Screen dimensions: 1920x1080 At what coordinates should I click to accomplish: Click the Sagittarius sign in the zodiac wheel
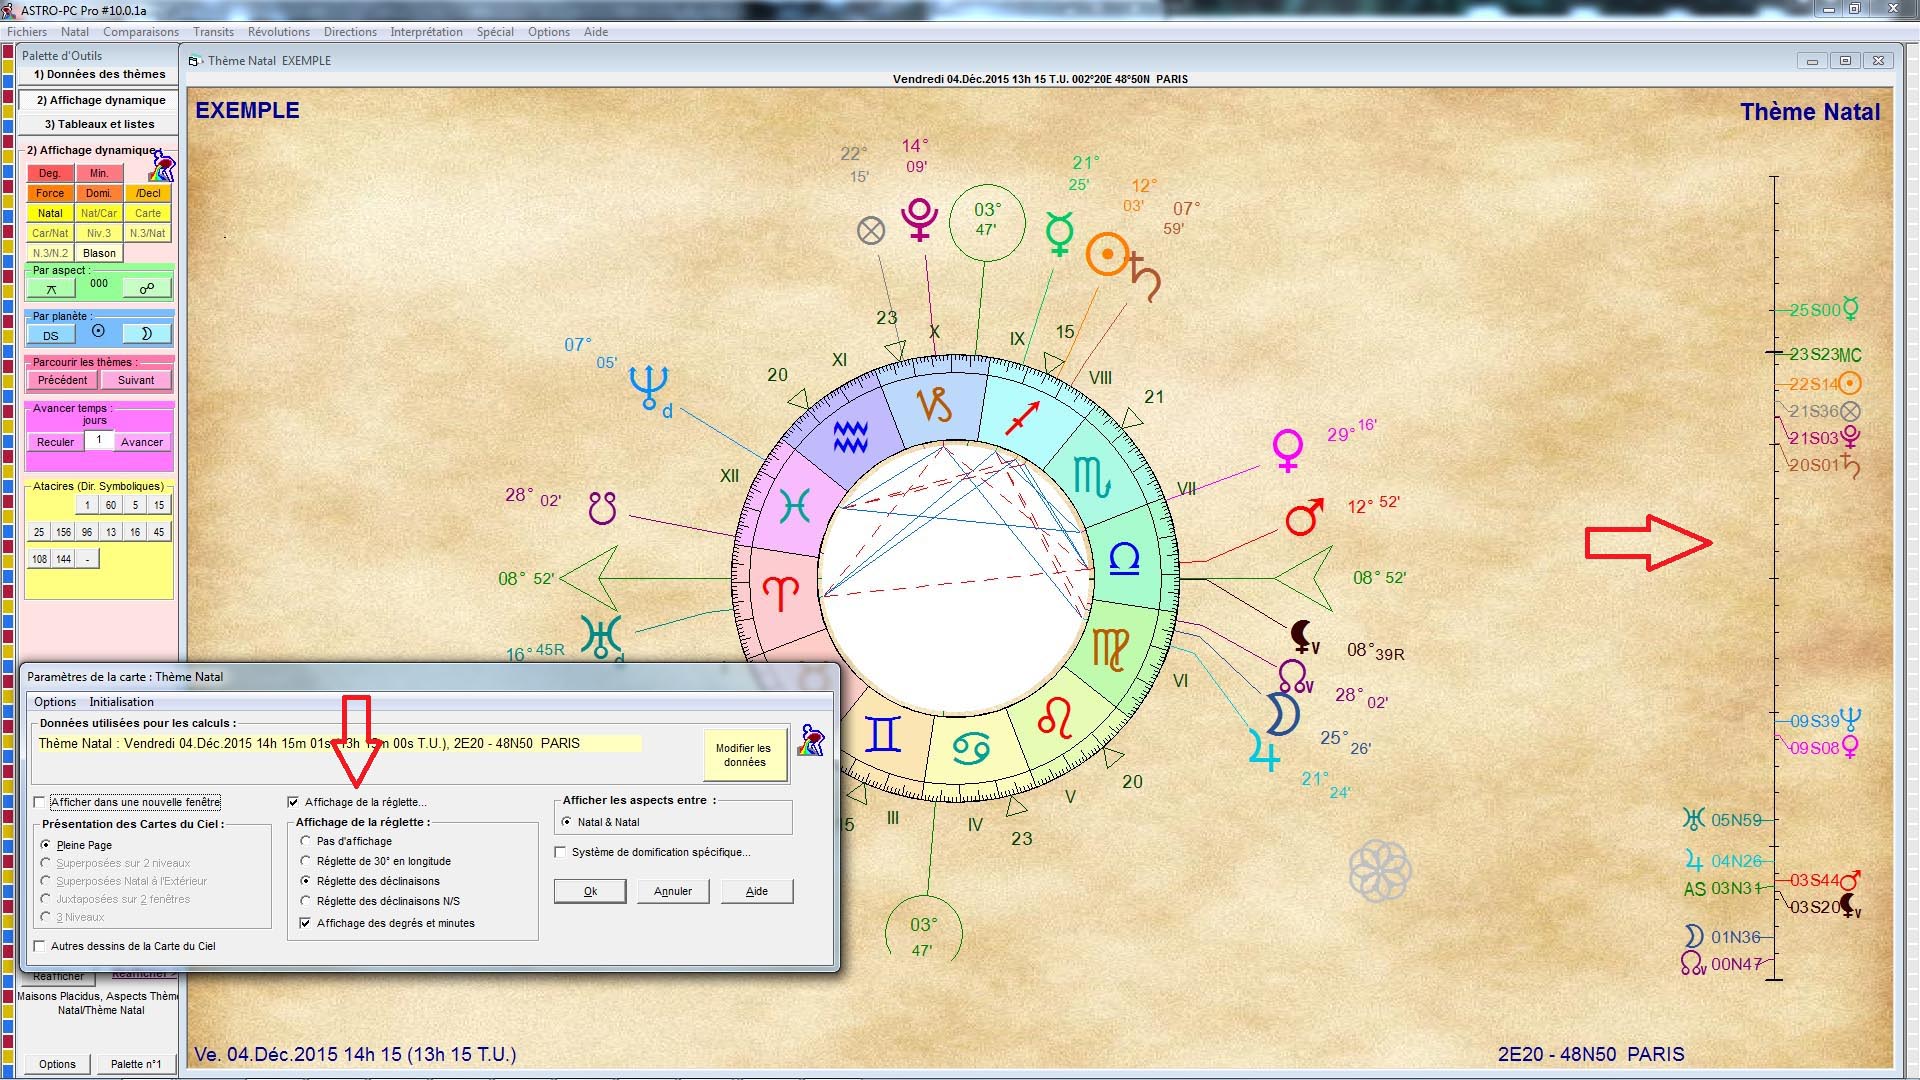pos(1022,417)
